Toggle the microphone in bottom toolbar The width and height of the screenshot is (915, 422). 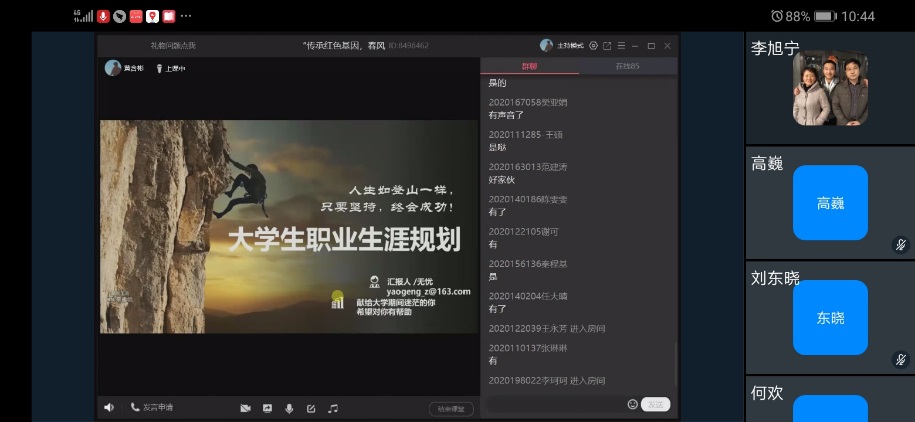289,408
